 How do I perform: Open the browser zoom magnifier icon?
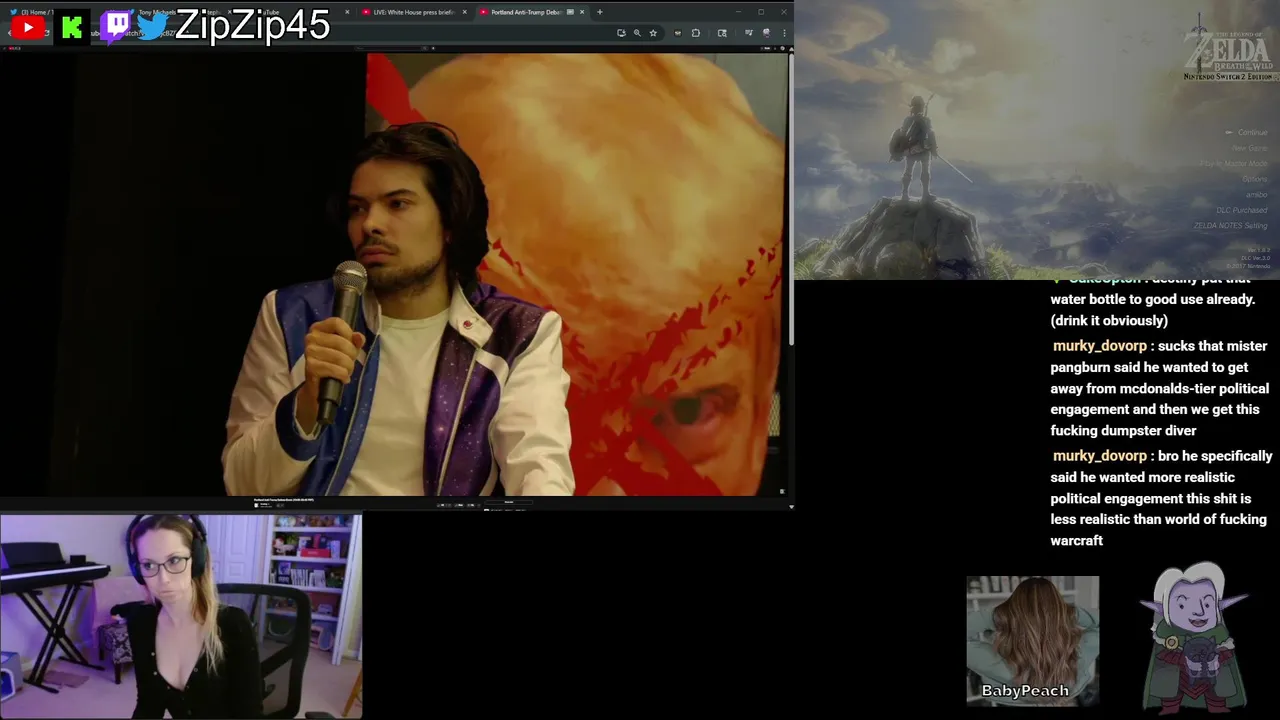(637, 33)
